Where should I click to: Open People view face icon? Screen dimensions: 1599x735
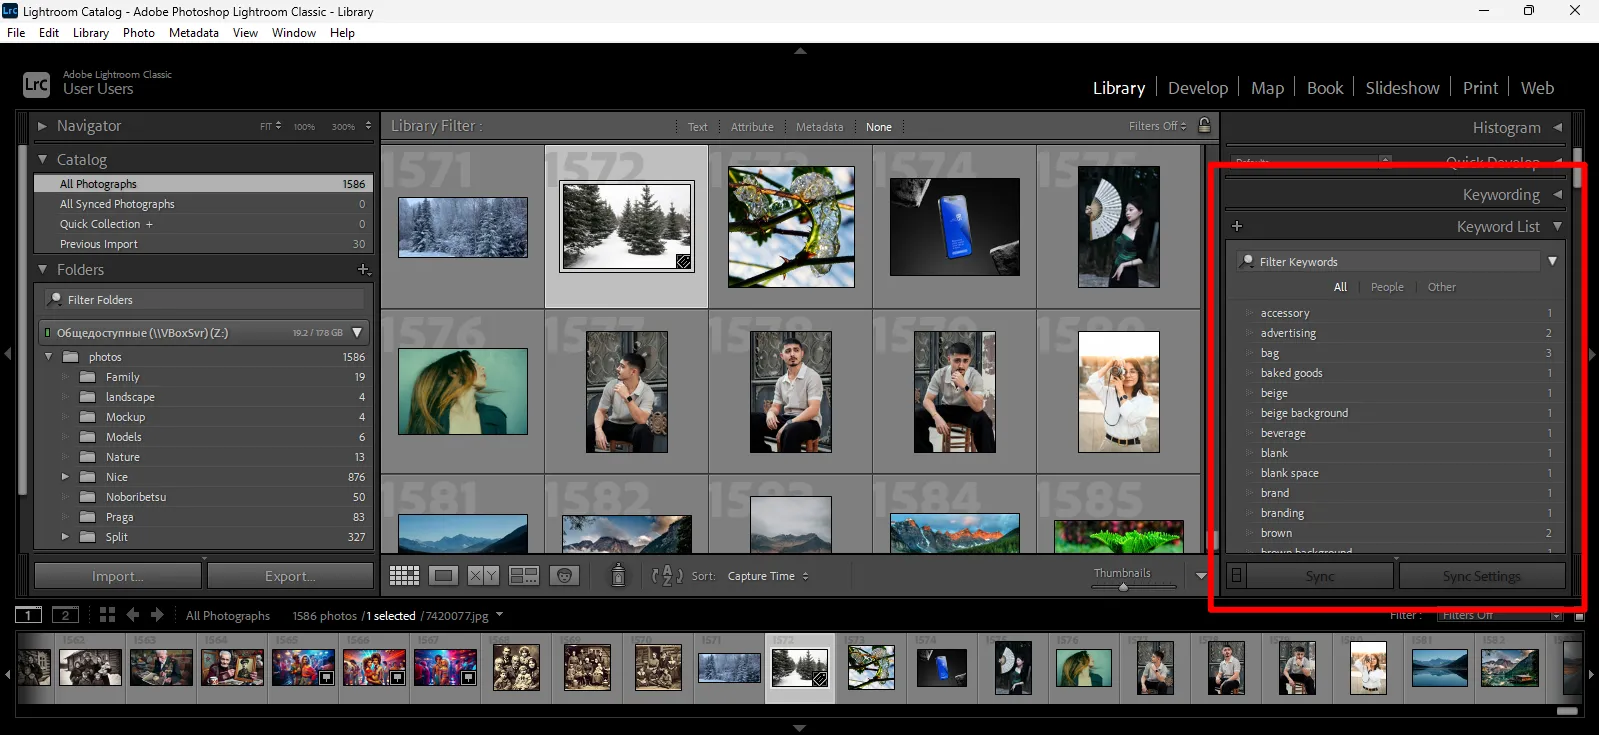(x=564, y=575)
